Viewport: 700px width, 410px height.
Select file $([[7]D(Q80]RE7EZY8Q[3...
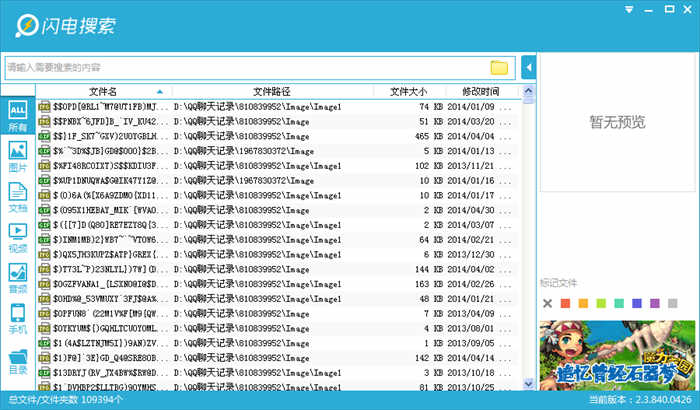279,225
